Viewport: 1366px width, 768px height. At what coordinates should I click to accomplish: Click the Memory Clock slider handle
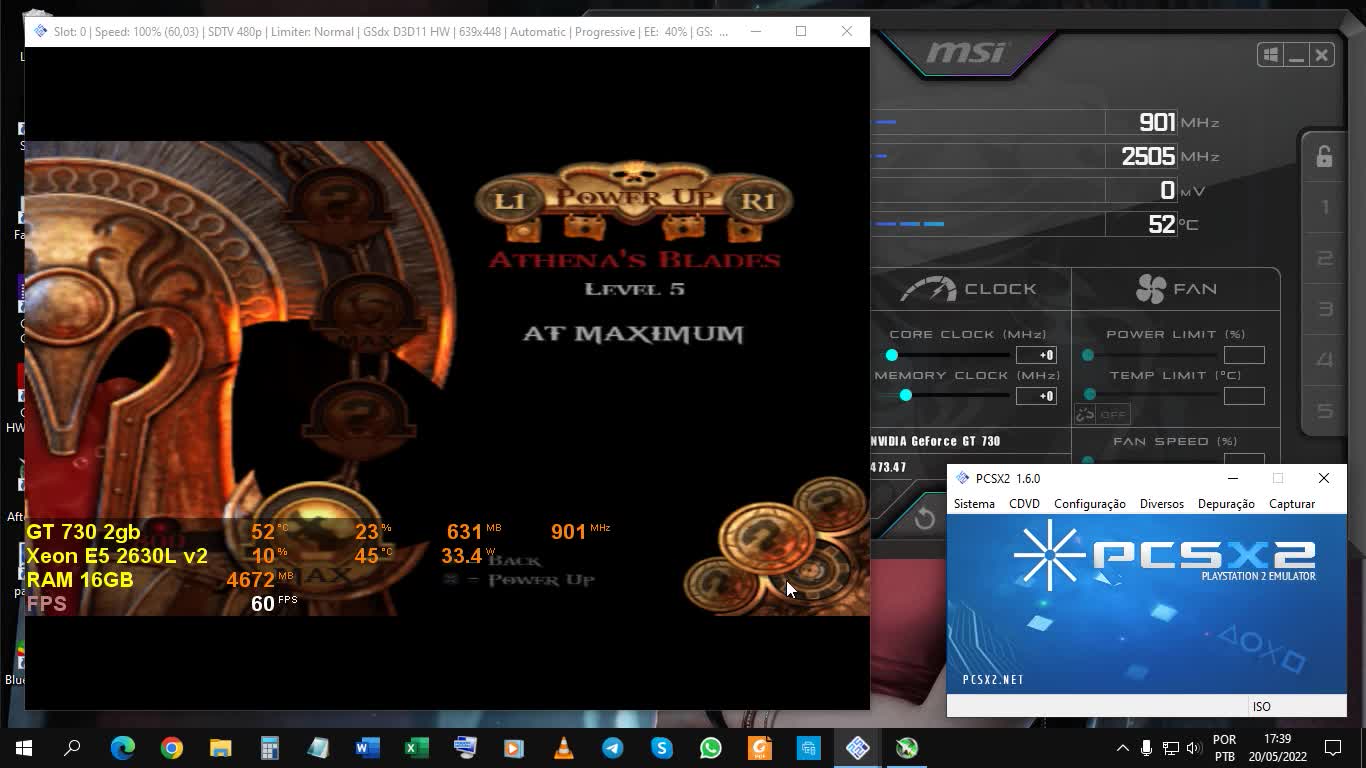click(x=905, y=395)
